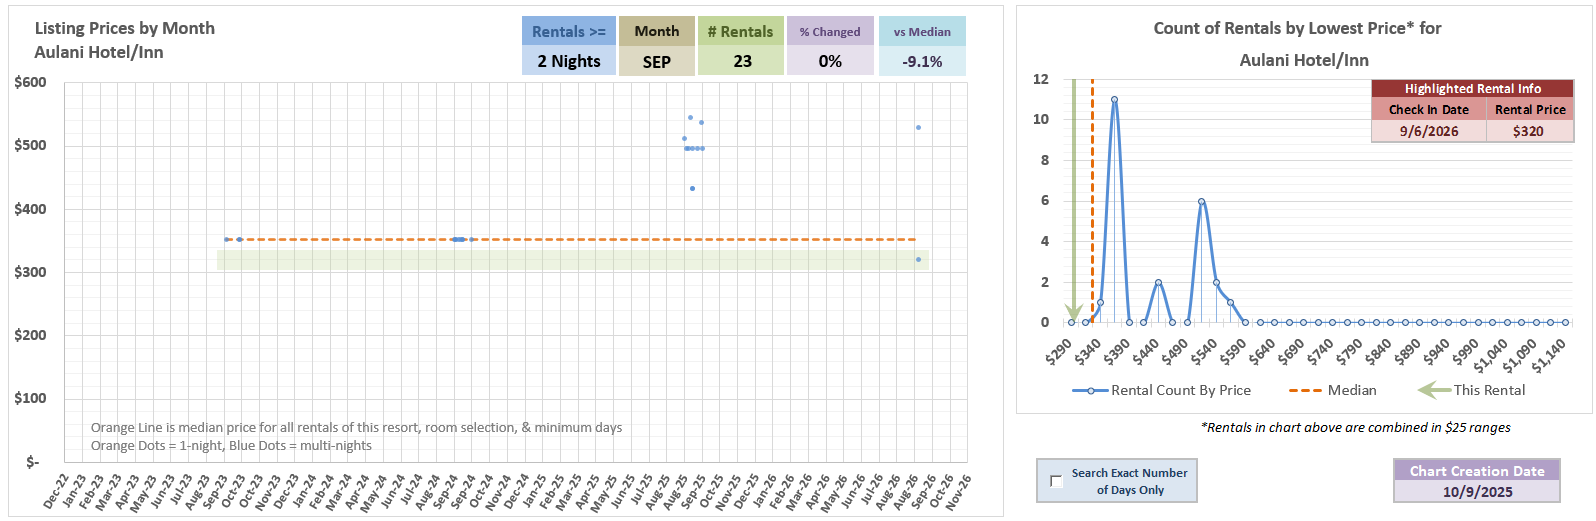Click the blue dot at $320 near Sep-26

[x=918, y=260]
